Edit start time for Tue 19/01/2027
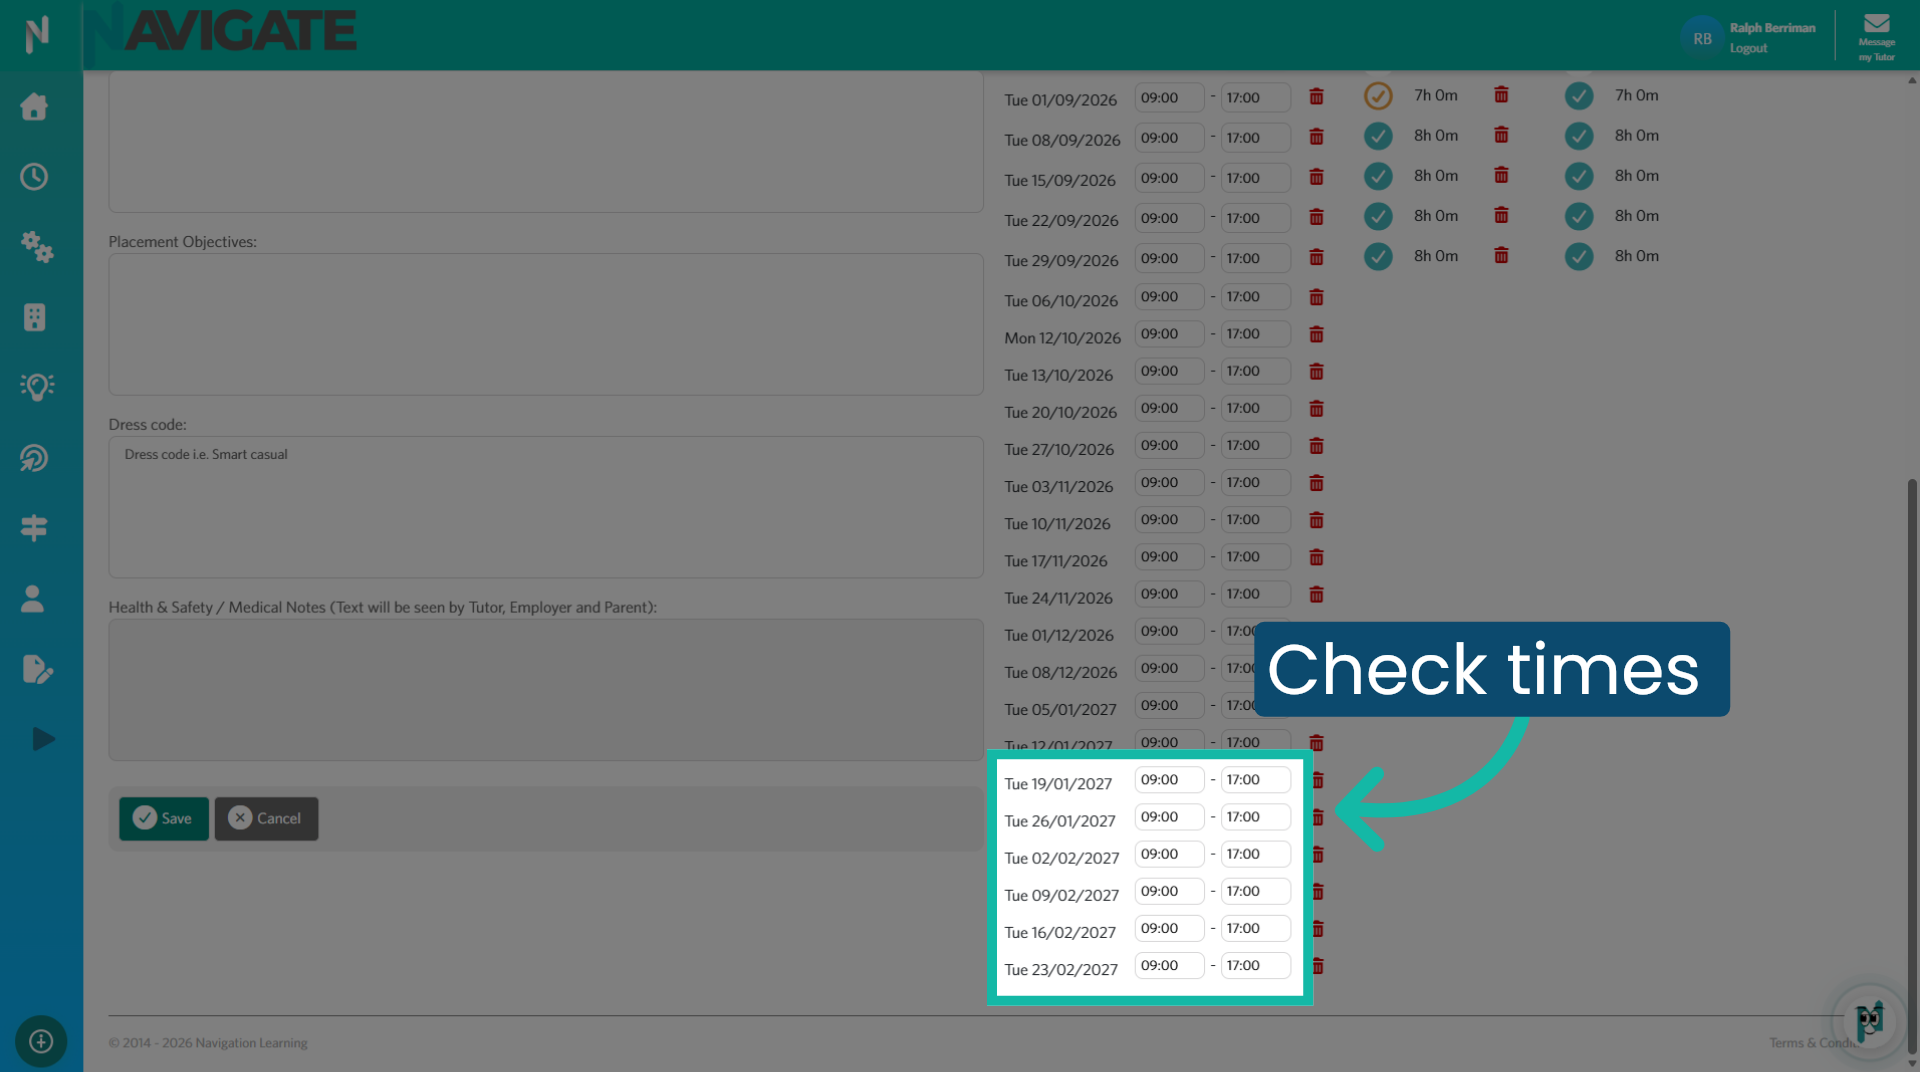This screenshot has height=1072, width=1920. (x=1169, y=780)
